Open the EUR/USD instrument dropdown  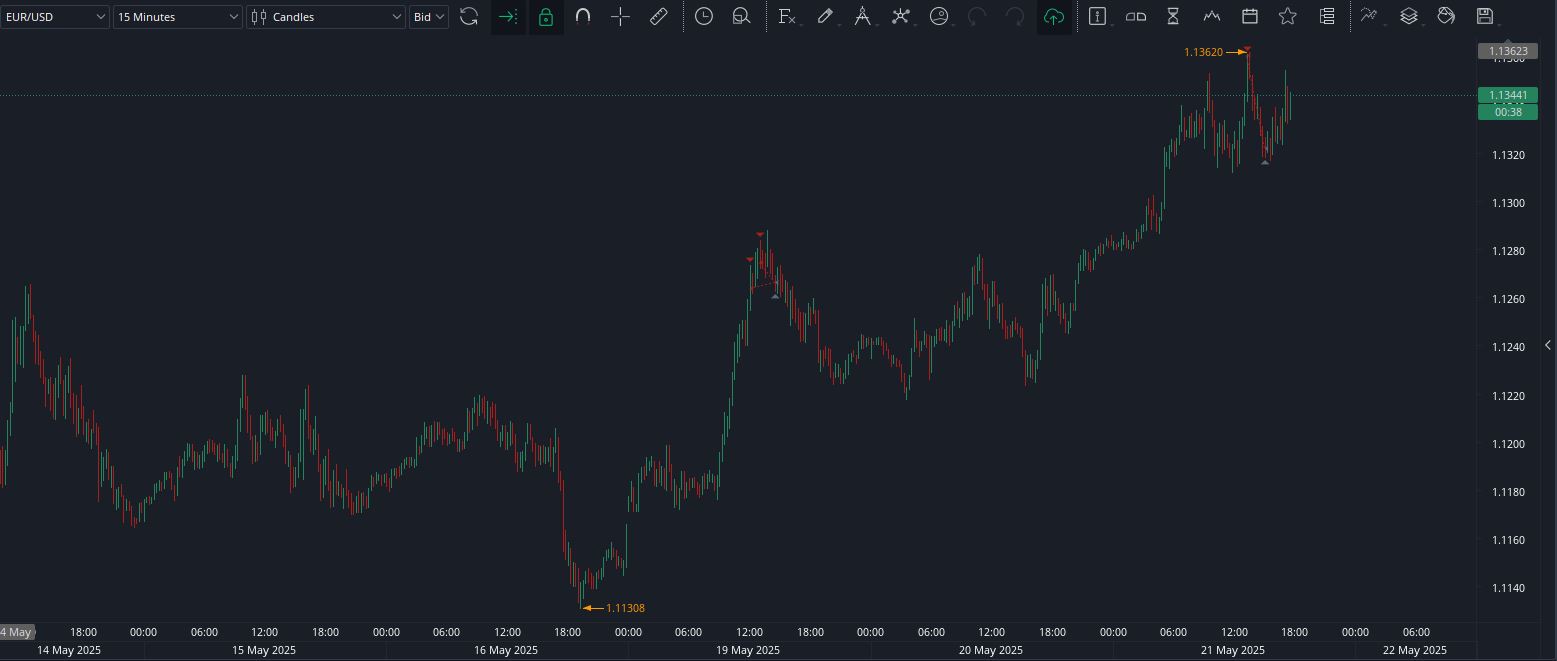55,17
